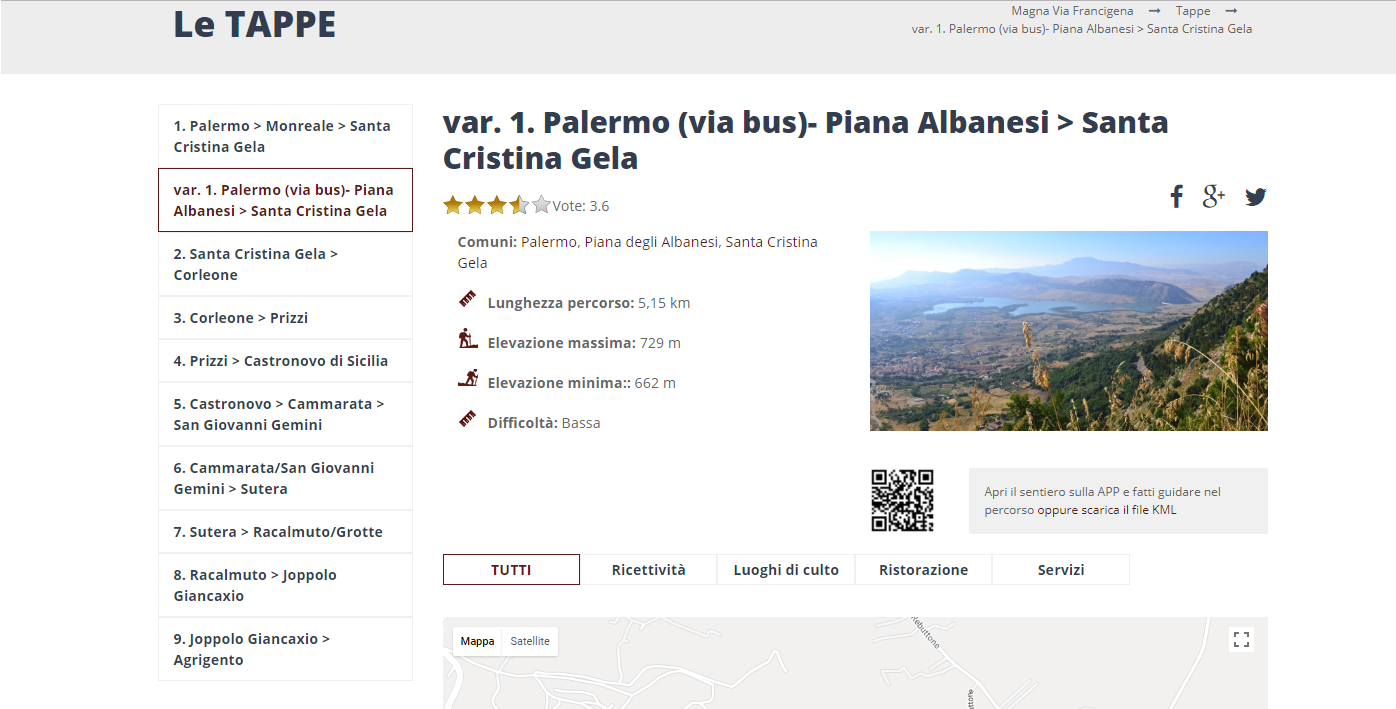The height and width of the screenshot is (709, 1396).
Task: Open the landscape photo of the lake
Action: click(1069, 331)
